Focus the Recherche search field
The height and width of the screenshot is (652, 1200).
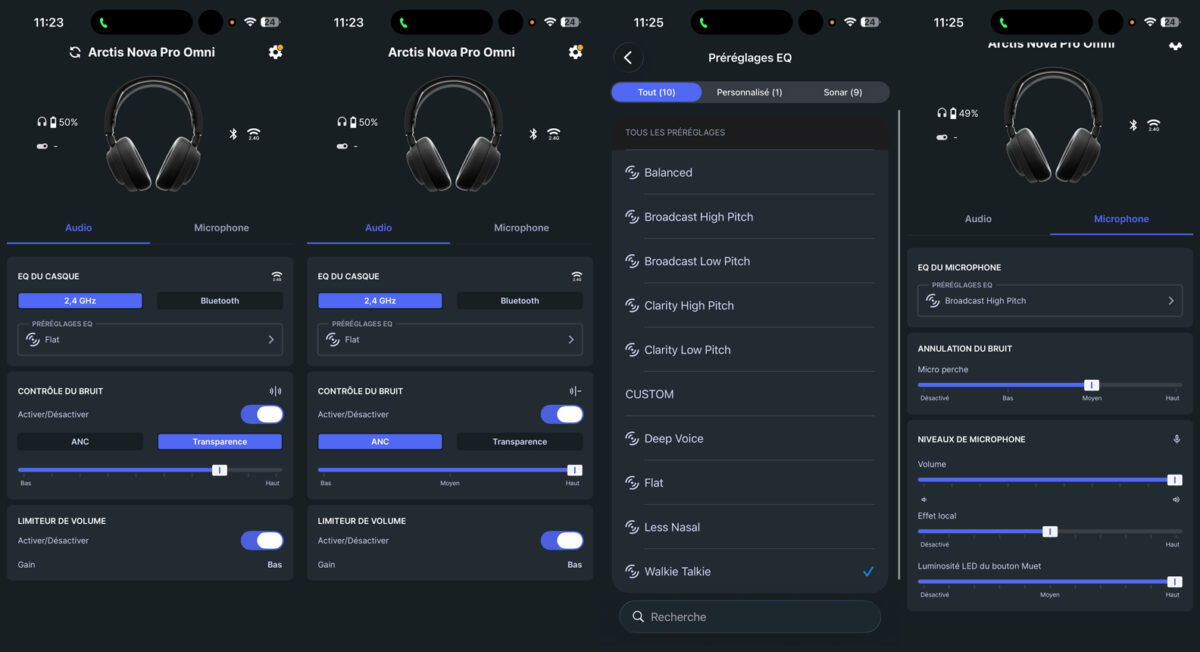click(750, 617)
